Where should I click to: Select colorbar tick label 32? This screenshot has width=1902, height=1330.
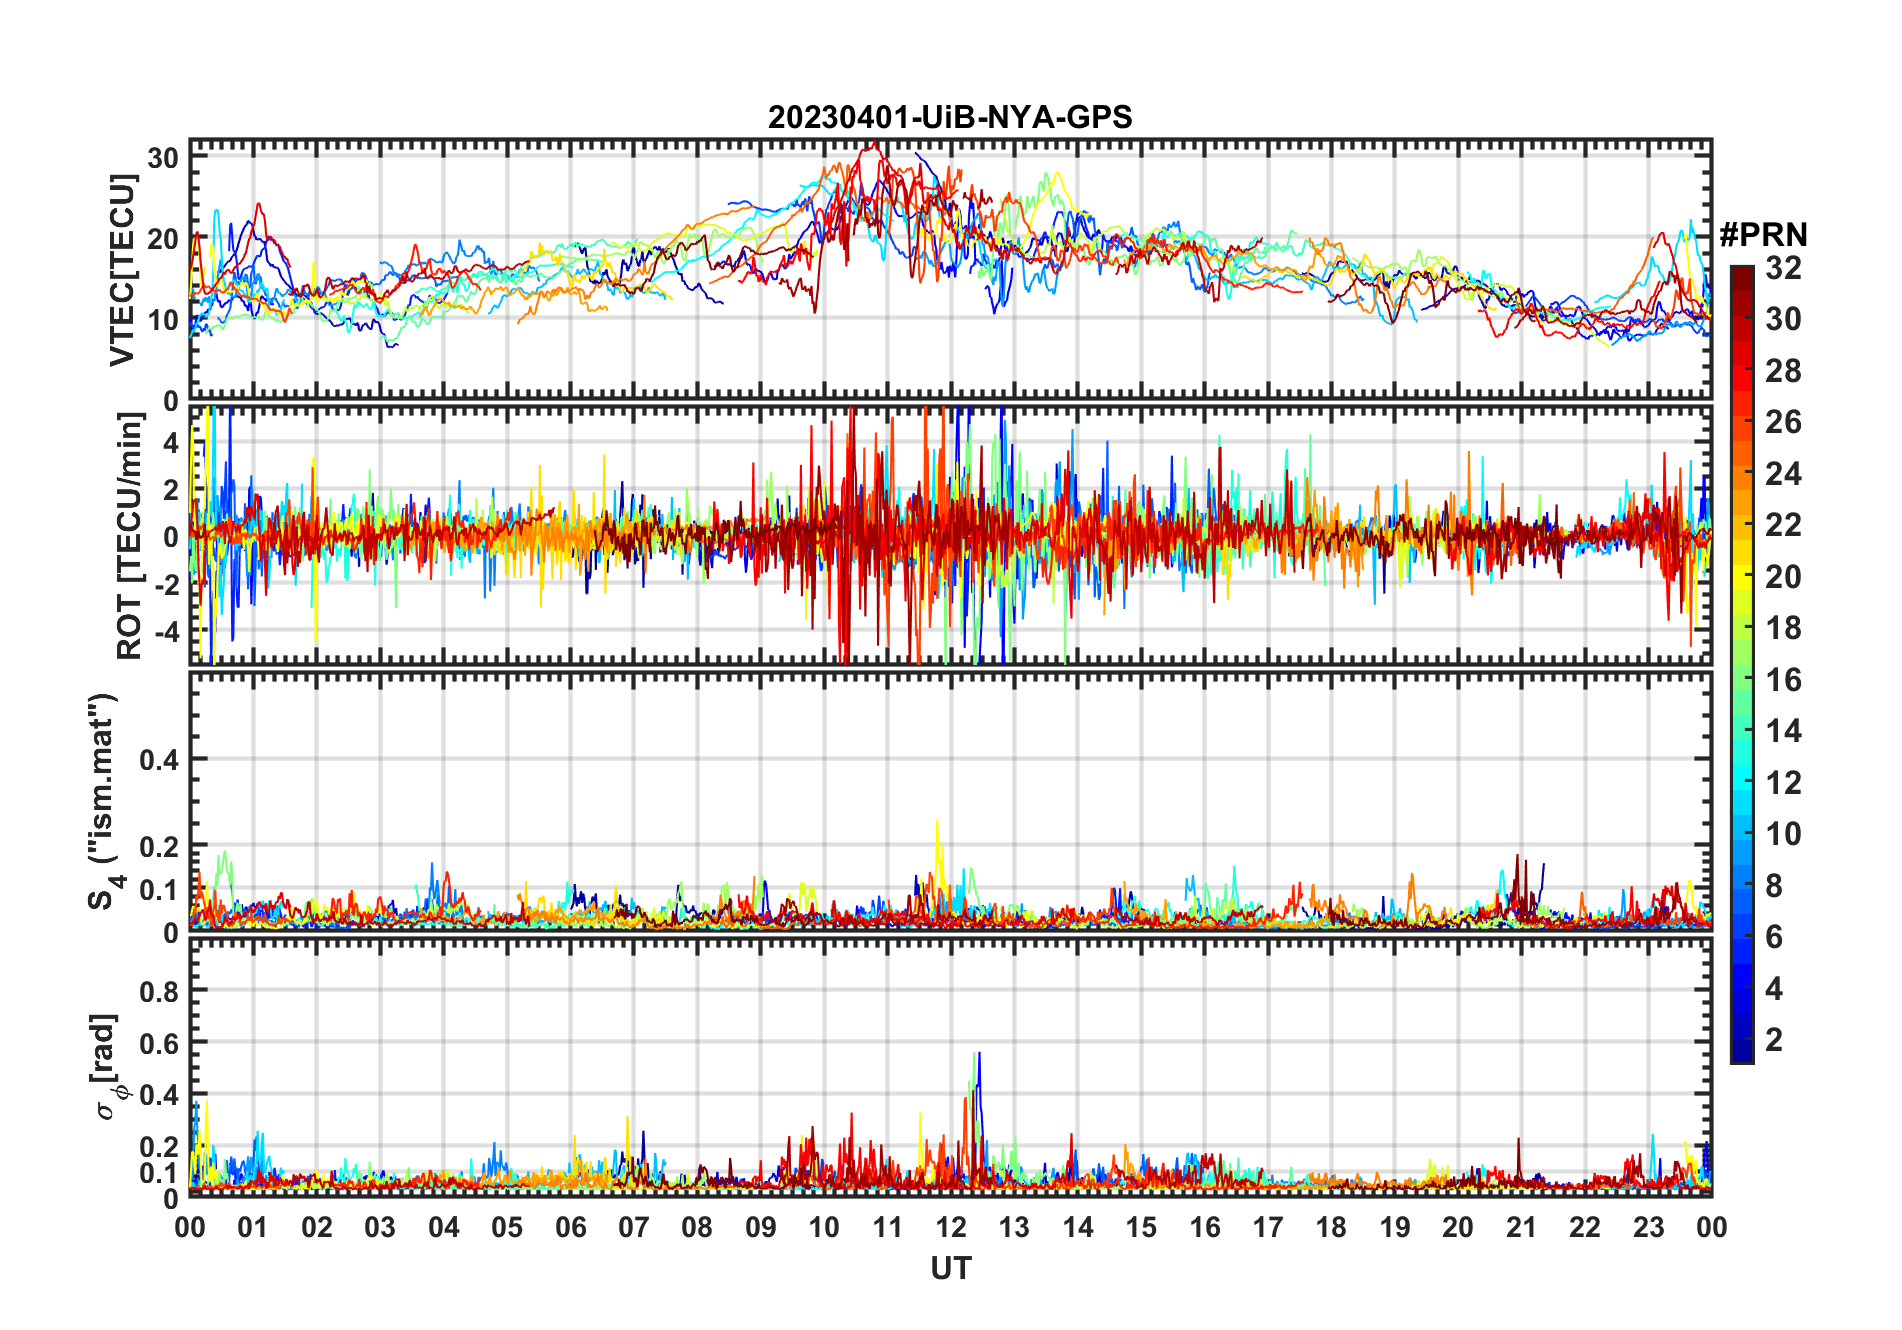1783,268
